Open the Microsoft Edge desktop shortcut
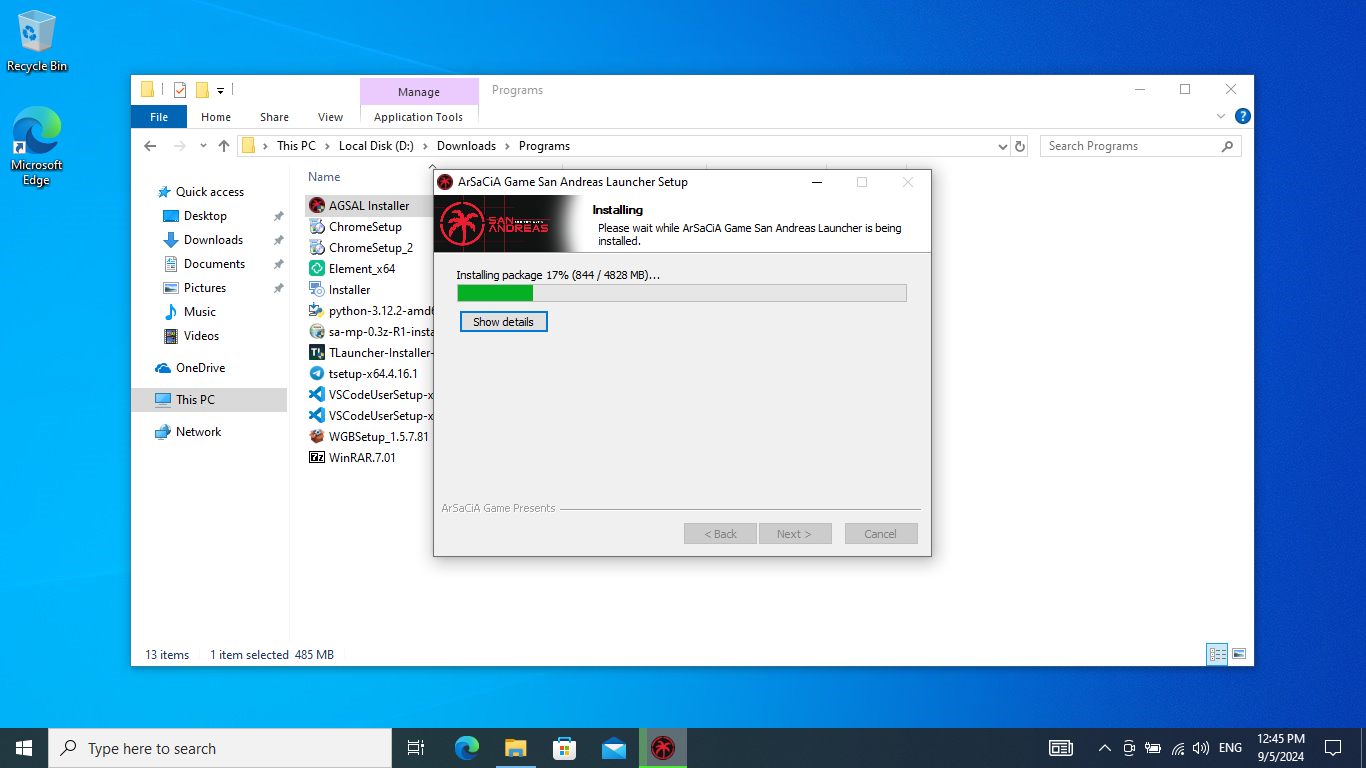Image resolution: width=1366 pixels, height=768 pixels. coord(37,147)
